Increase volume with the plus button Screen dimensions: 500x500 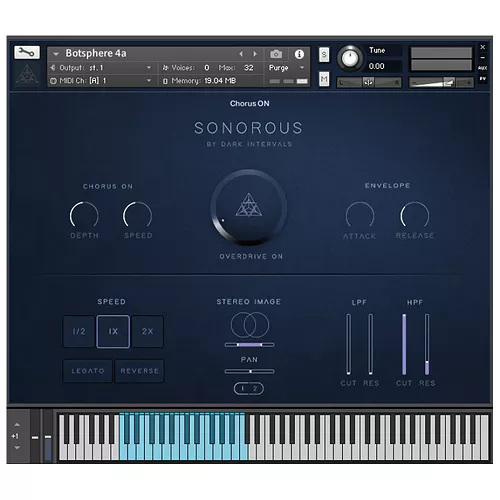(x=469, y=82)
